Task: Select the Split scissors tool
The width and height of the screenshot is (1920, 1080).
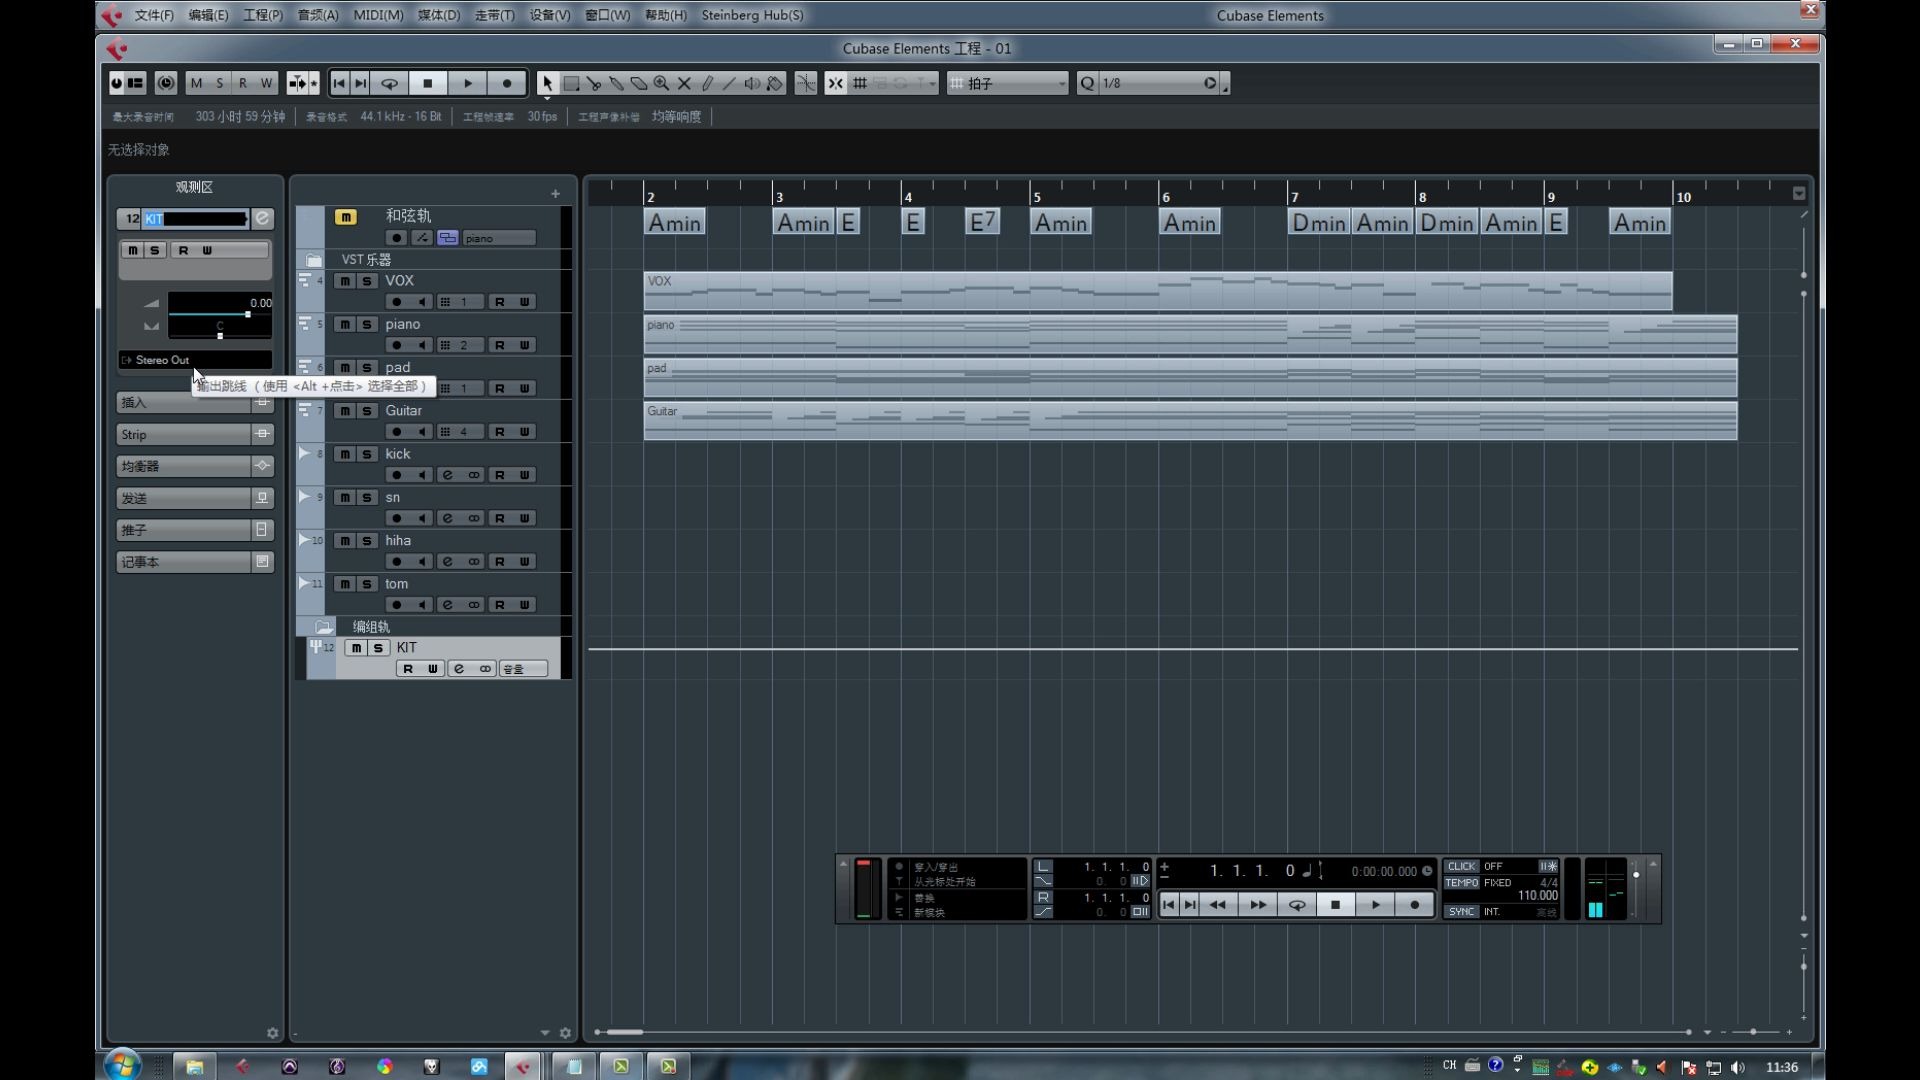Action: pyautogui.click(x=594, y=84)
